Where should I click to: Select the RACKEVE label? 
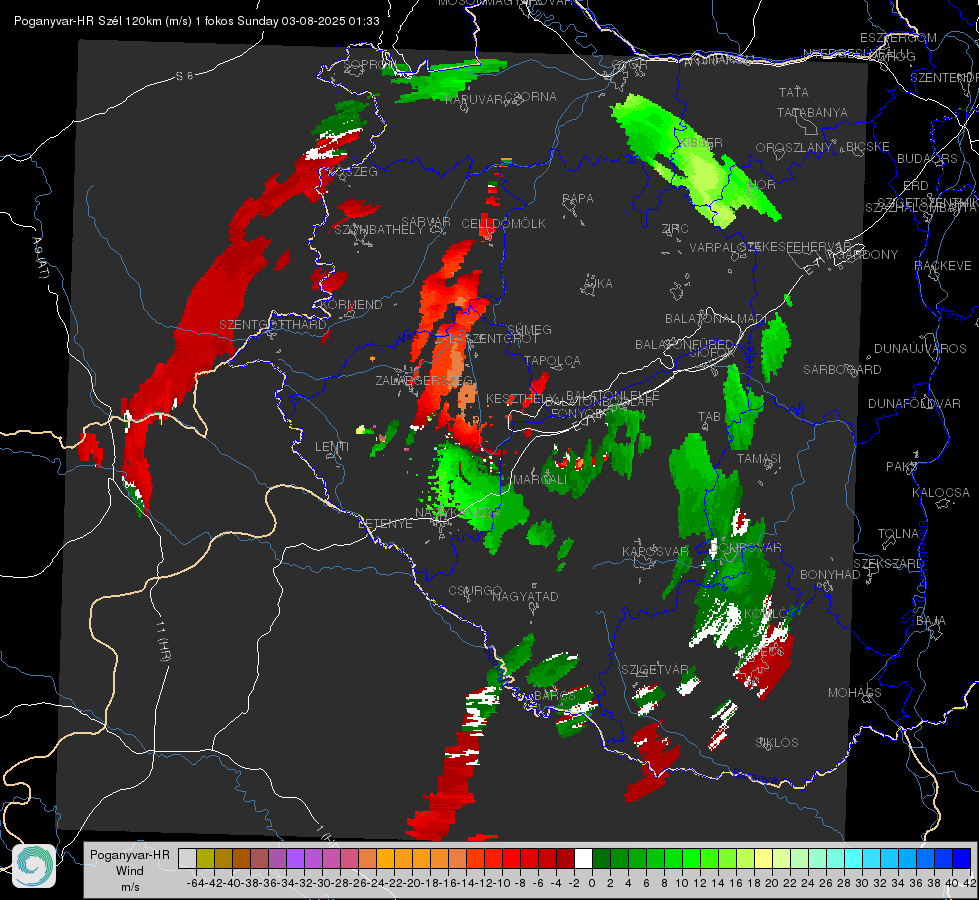(x=943, y=267)
